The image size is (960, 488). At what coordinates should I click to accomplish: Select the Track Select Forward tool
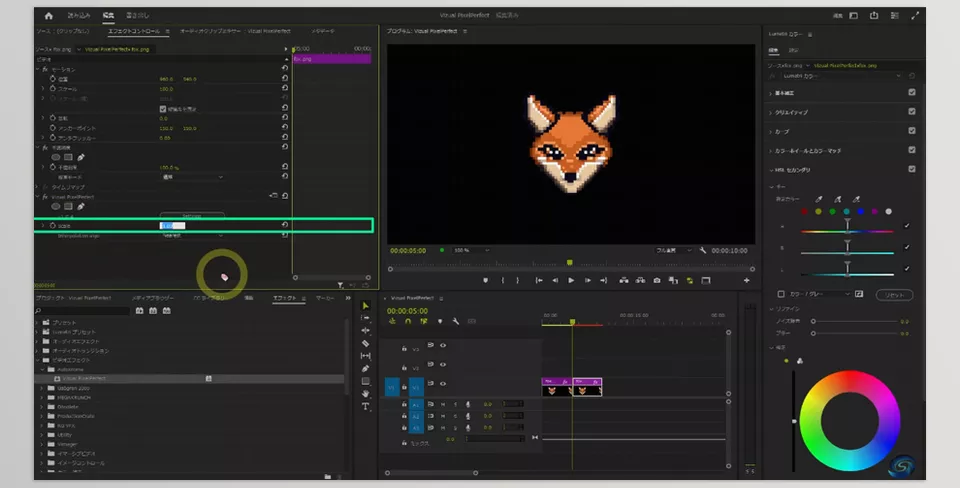click(x=366, y=318)
